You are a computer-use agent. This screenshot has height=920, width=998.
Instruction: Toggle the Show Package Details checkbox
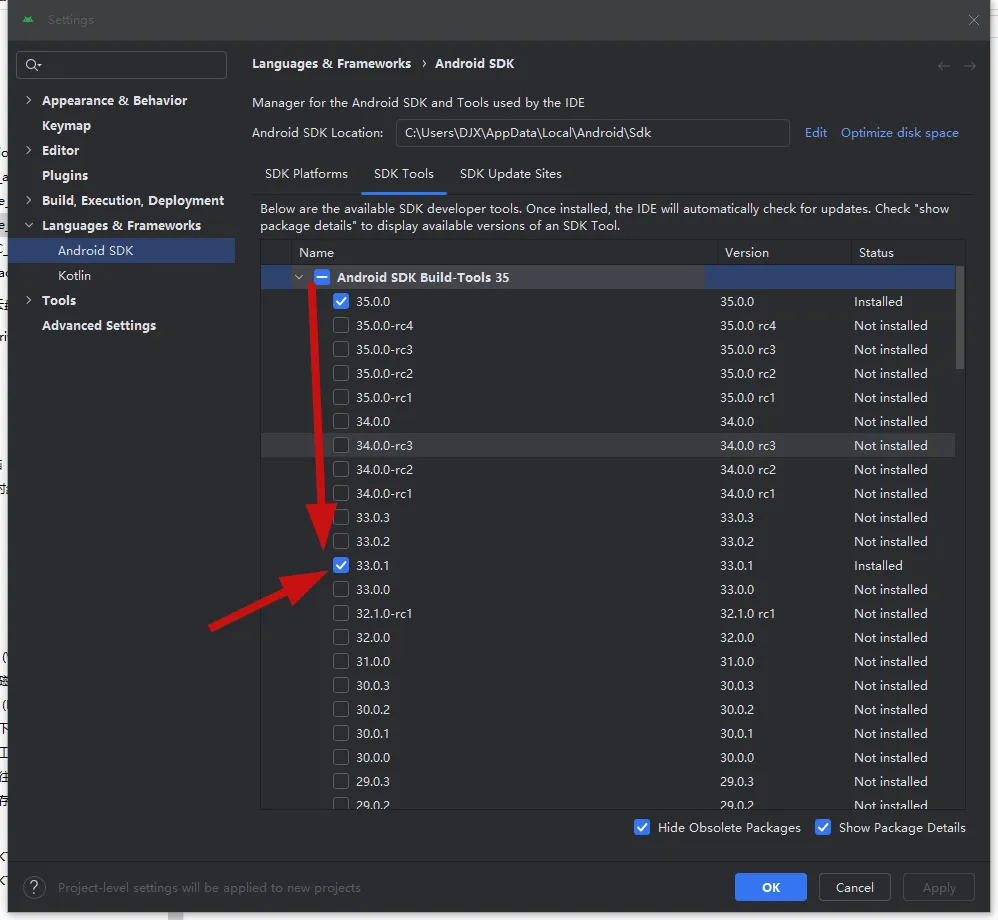(823, 827)
